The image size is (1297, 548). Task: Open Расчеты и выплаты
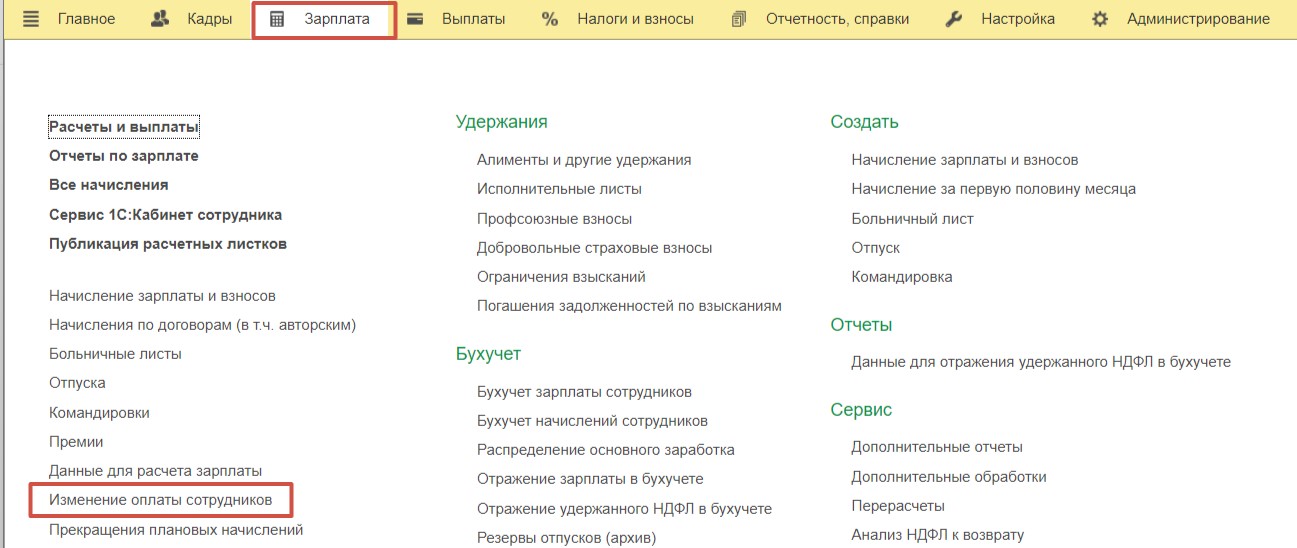point(124,127)
